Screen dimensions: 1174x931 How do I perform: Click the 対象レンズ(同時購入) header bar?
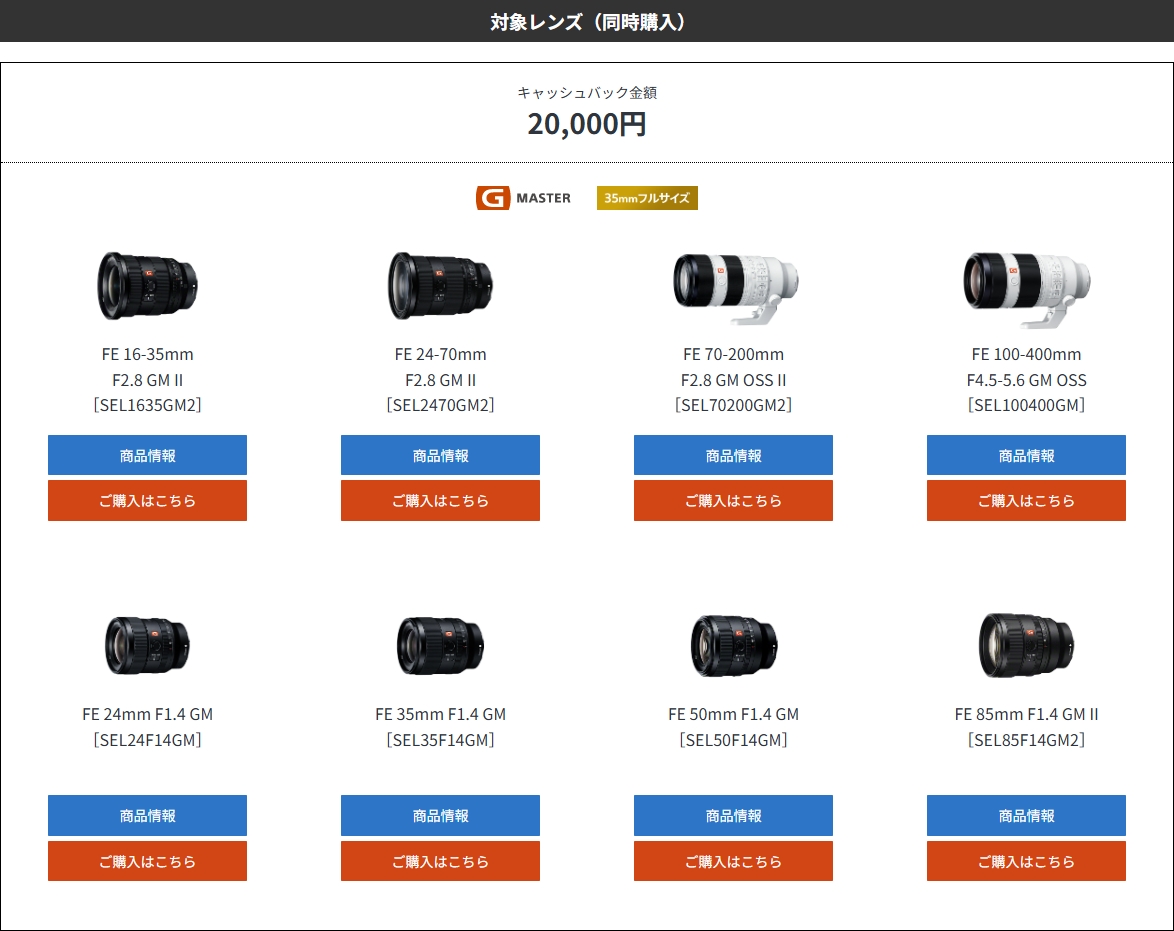587,21
